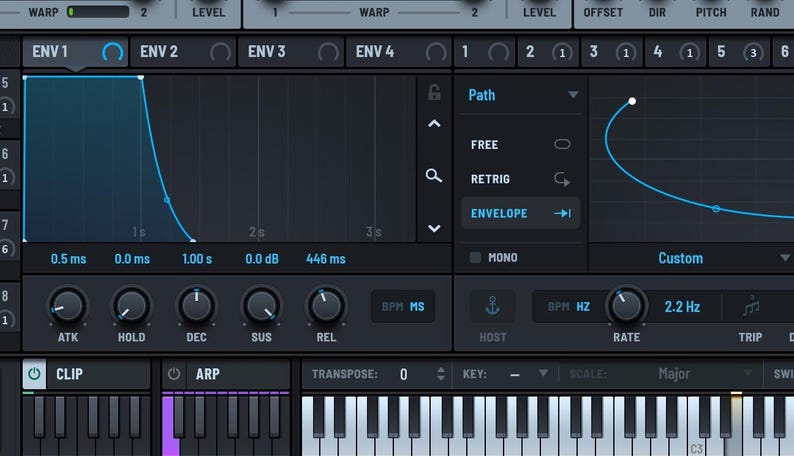Click the TRANSPOSE value 0

[404, 375]
